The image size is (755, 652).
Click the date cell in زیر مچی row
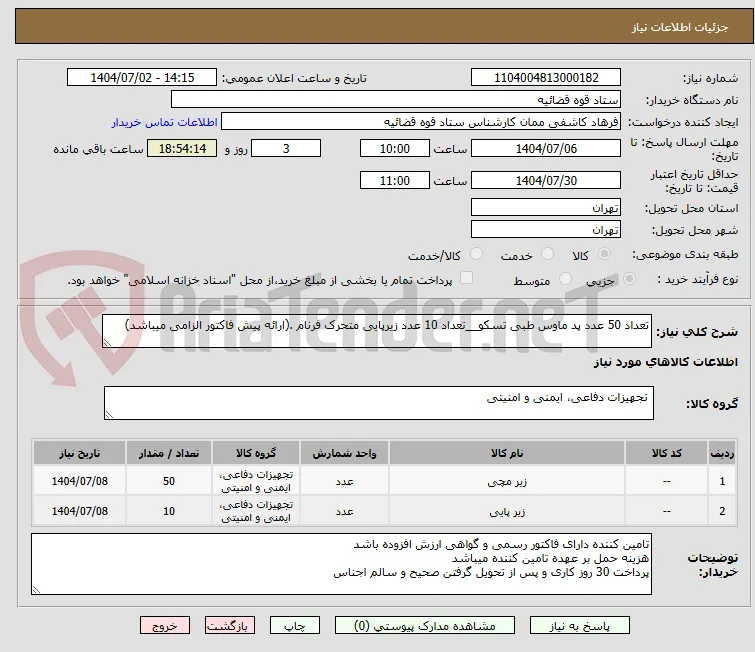[79, 481]
